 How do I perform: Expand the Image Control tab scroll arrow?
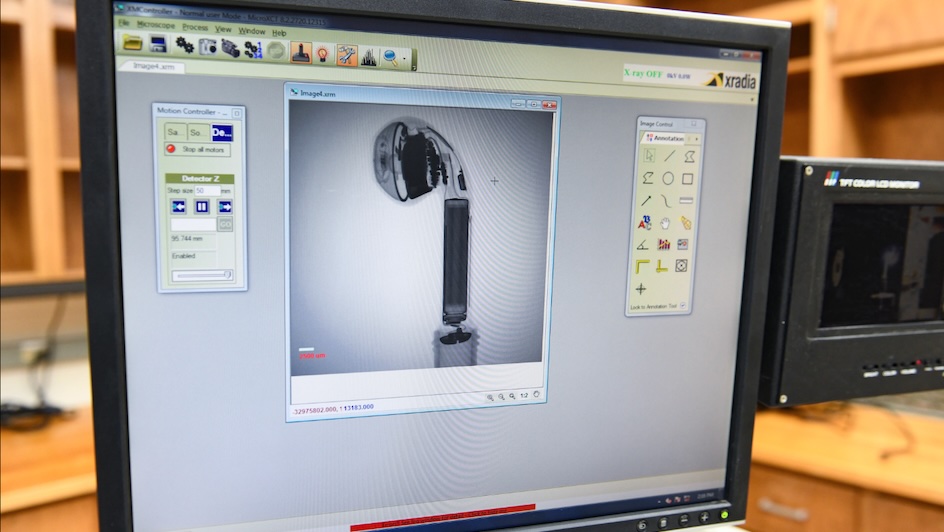(x=698, y=139)
